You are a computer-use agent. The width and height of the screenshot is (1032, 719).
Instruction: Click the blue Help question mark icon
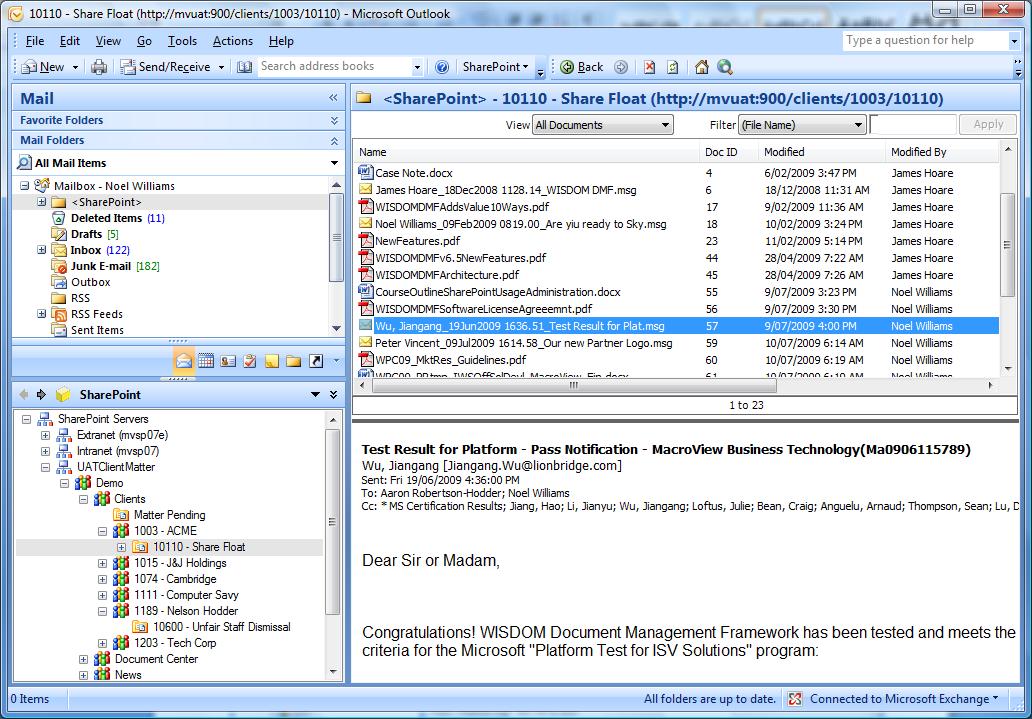click(442, 67)
